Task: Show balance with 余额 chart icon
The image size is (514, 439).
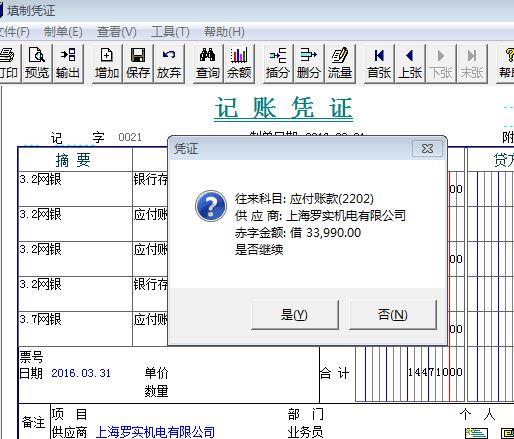Action: 239,63
